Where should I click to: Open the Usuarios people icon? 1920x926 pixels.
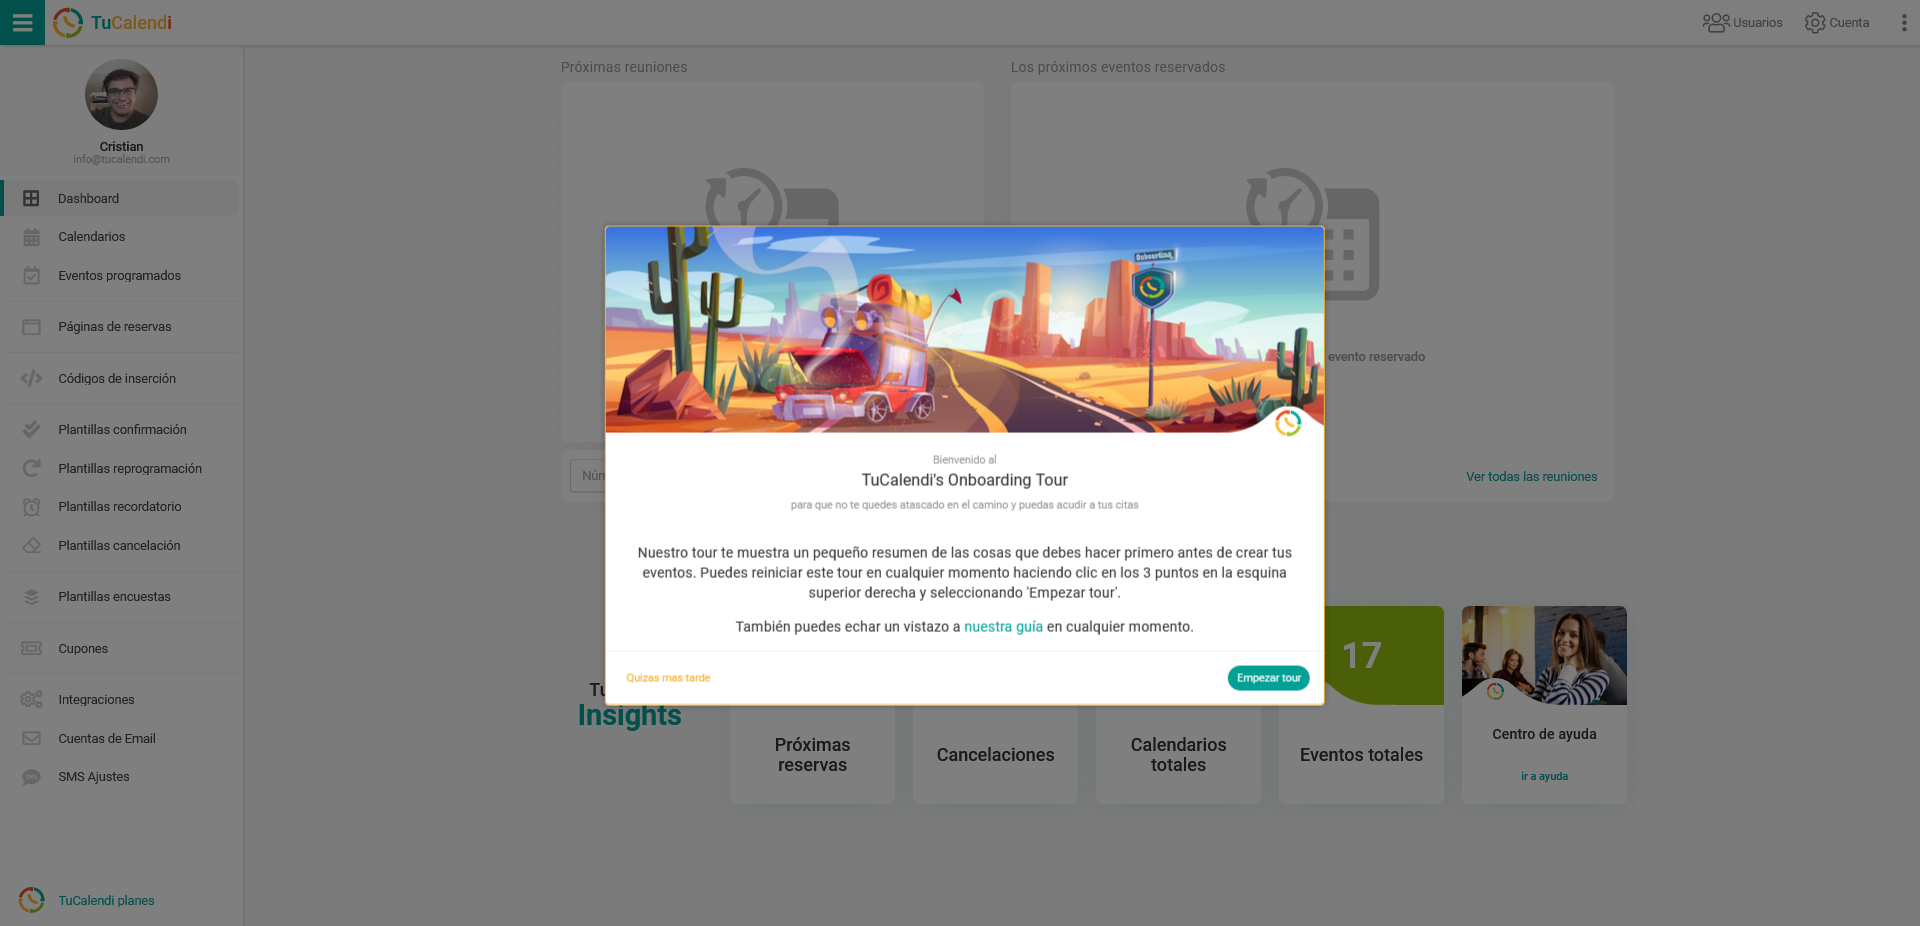(x=1716, y=22)
